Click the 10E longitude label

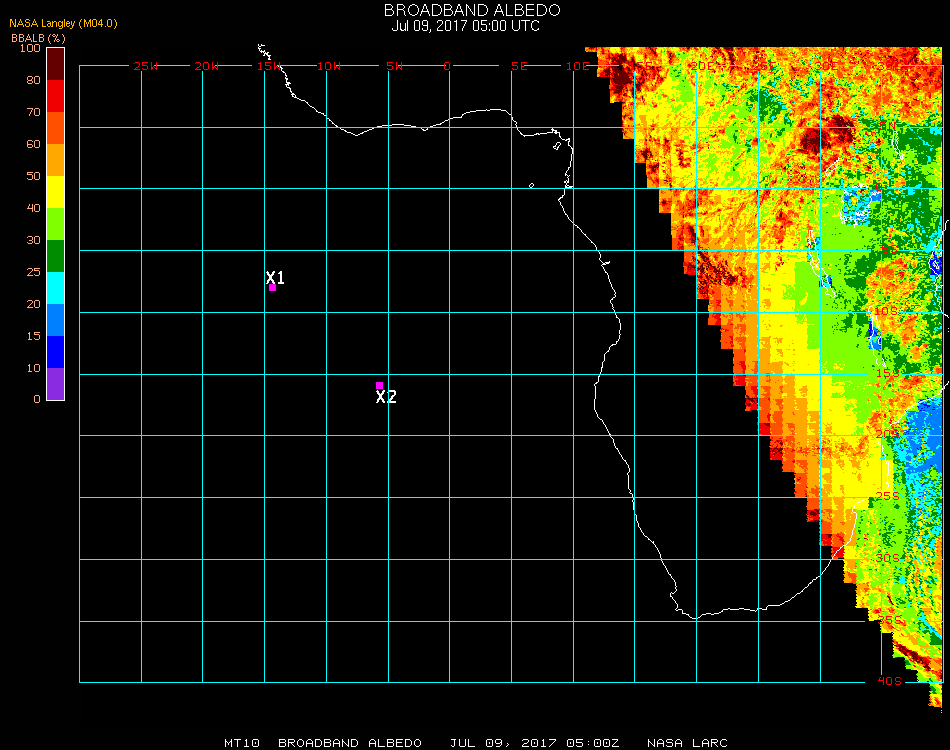578,66
